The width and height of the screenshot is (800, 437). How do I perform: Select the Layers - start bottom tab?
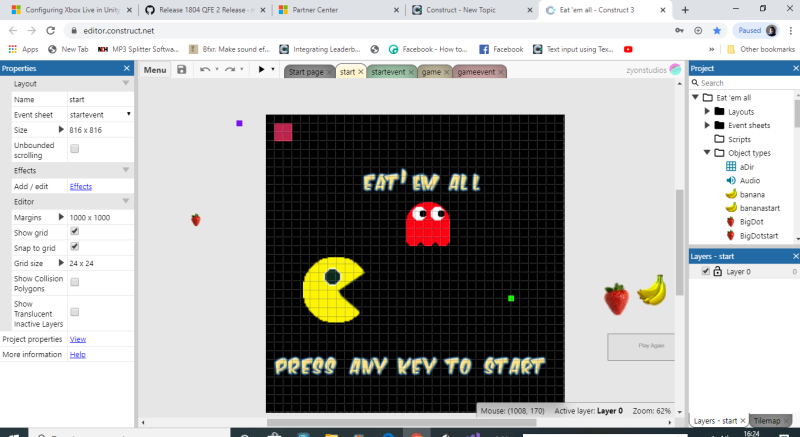715,421
